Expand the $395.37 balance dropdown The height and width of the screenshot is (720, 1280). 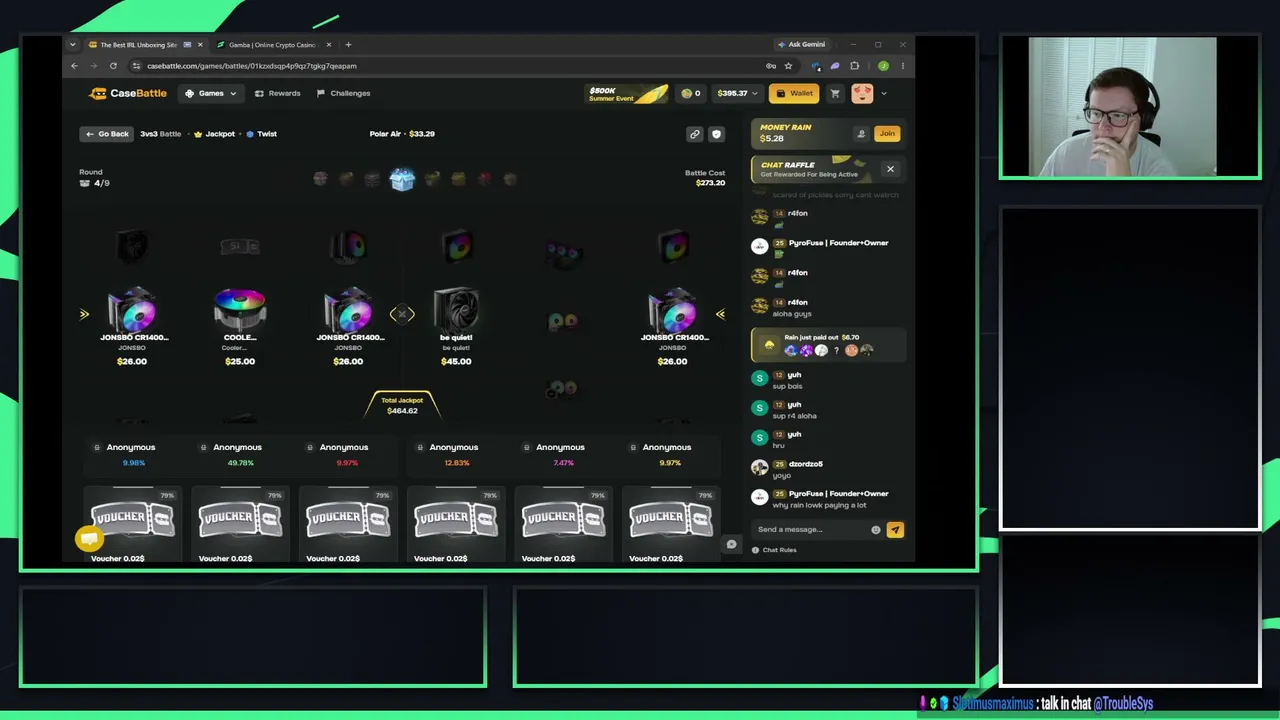737,93
